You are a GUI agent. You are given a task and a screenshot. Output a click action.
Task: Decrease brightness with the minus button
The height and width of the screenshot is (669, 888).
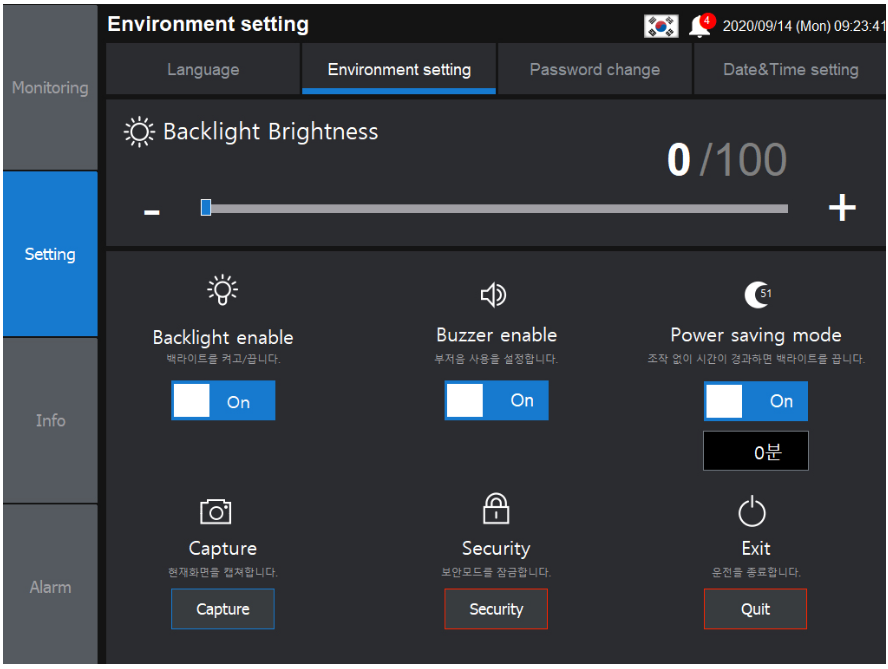pyautogui.click(x=152, y=211)
